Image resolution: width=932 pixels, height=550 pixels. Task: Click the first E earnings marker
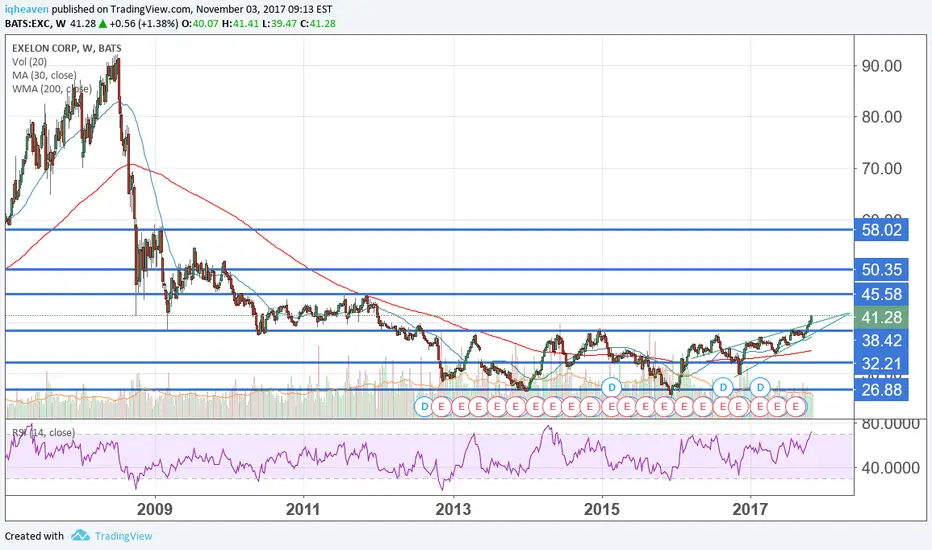(x=442, y=407)
